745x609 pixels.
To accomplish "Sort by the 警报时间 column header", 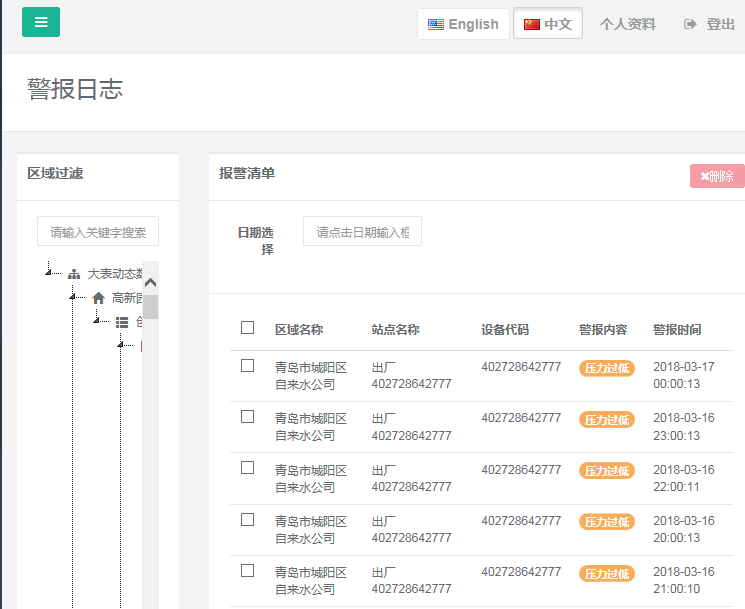I will [677, 330].
